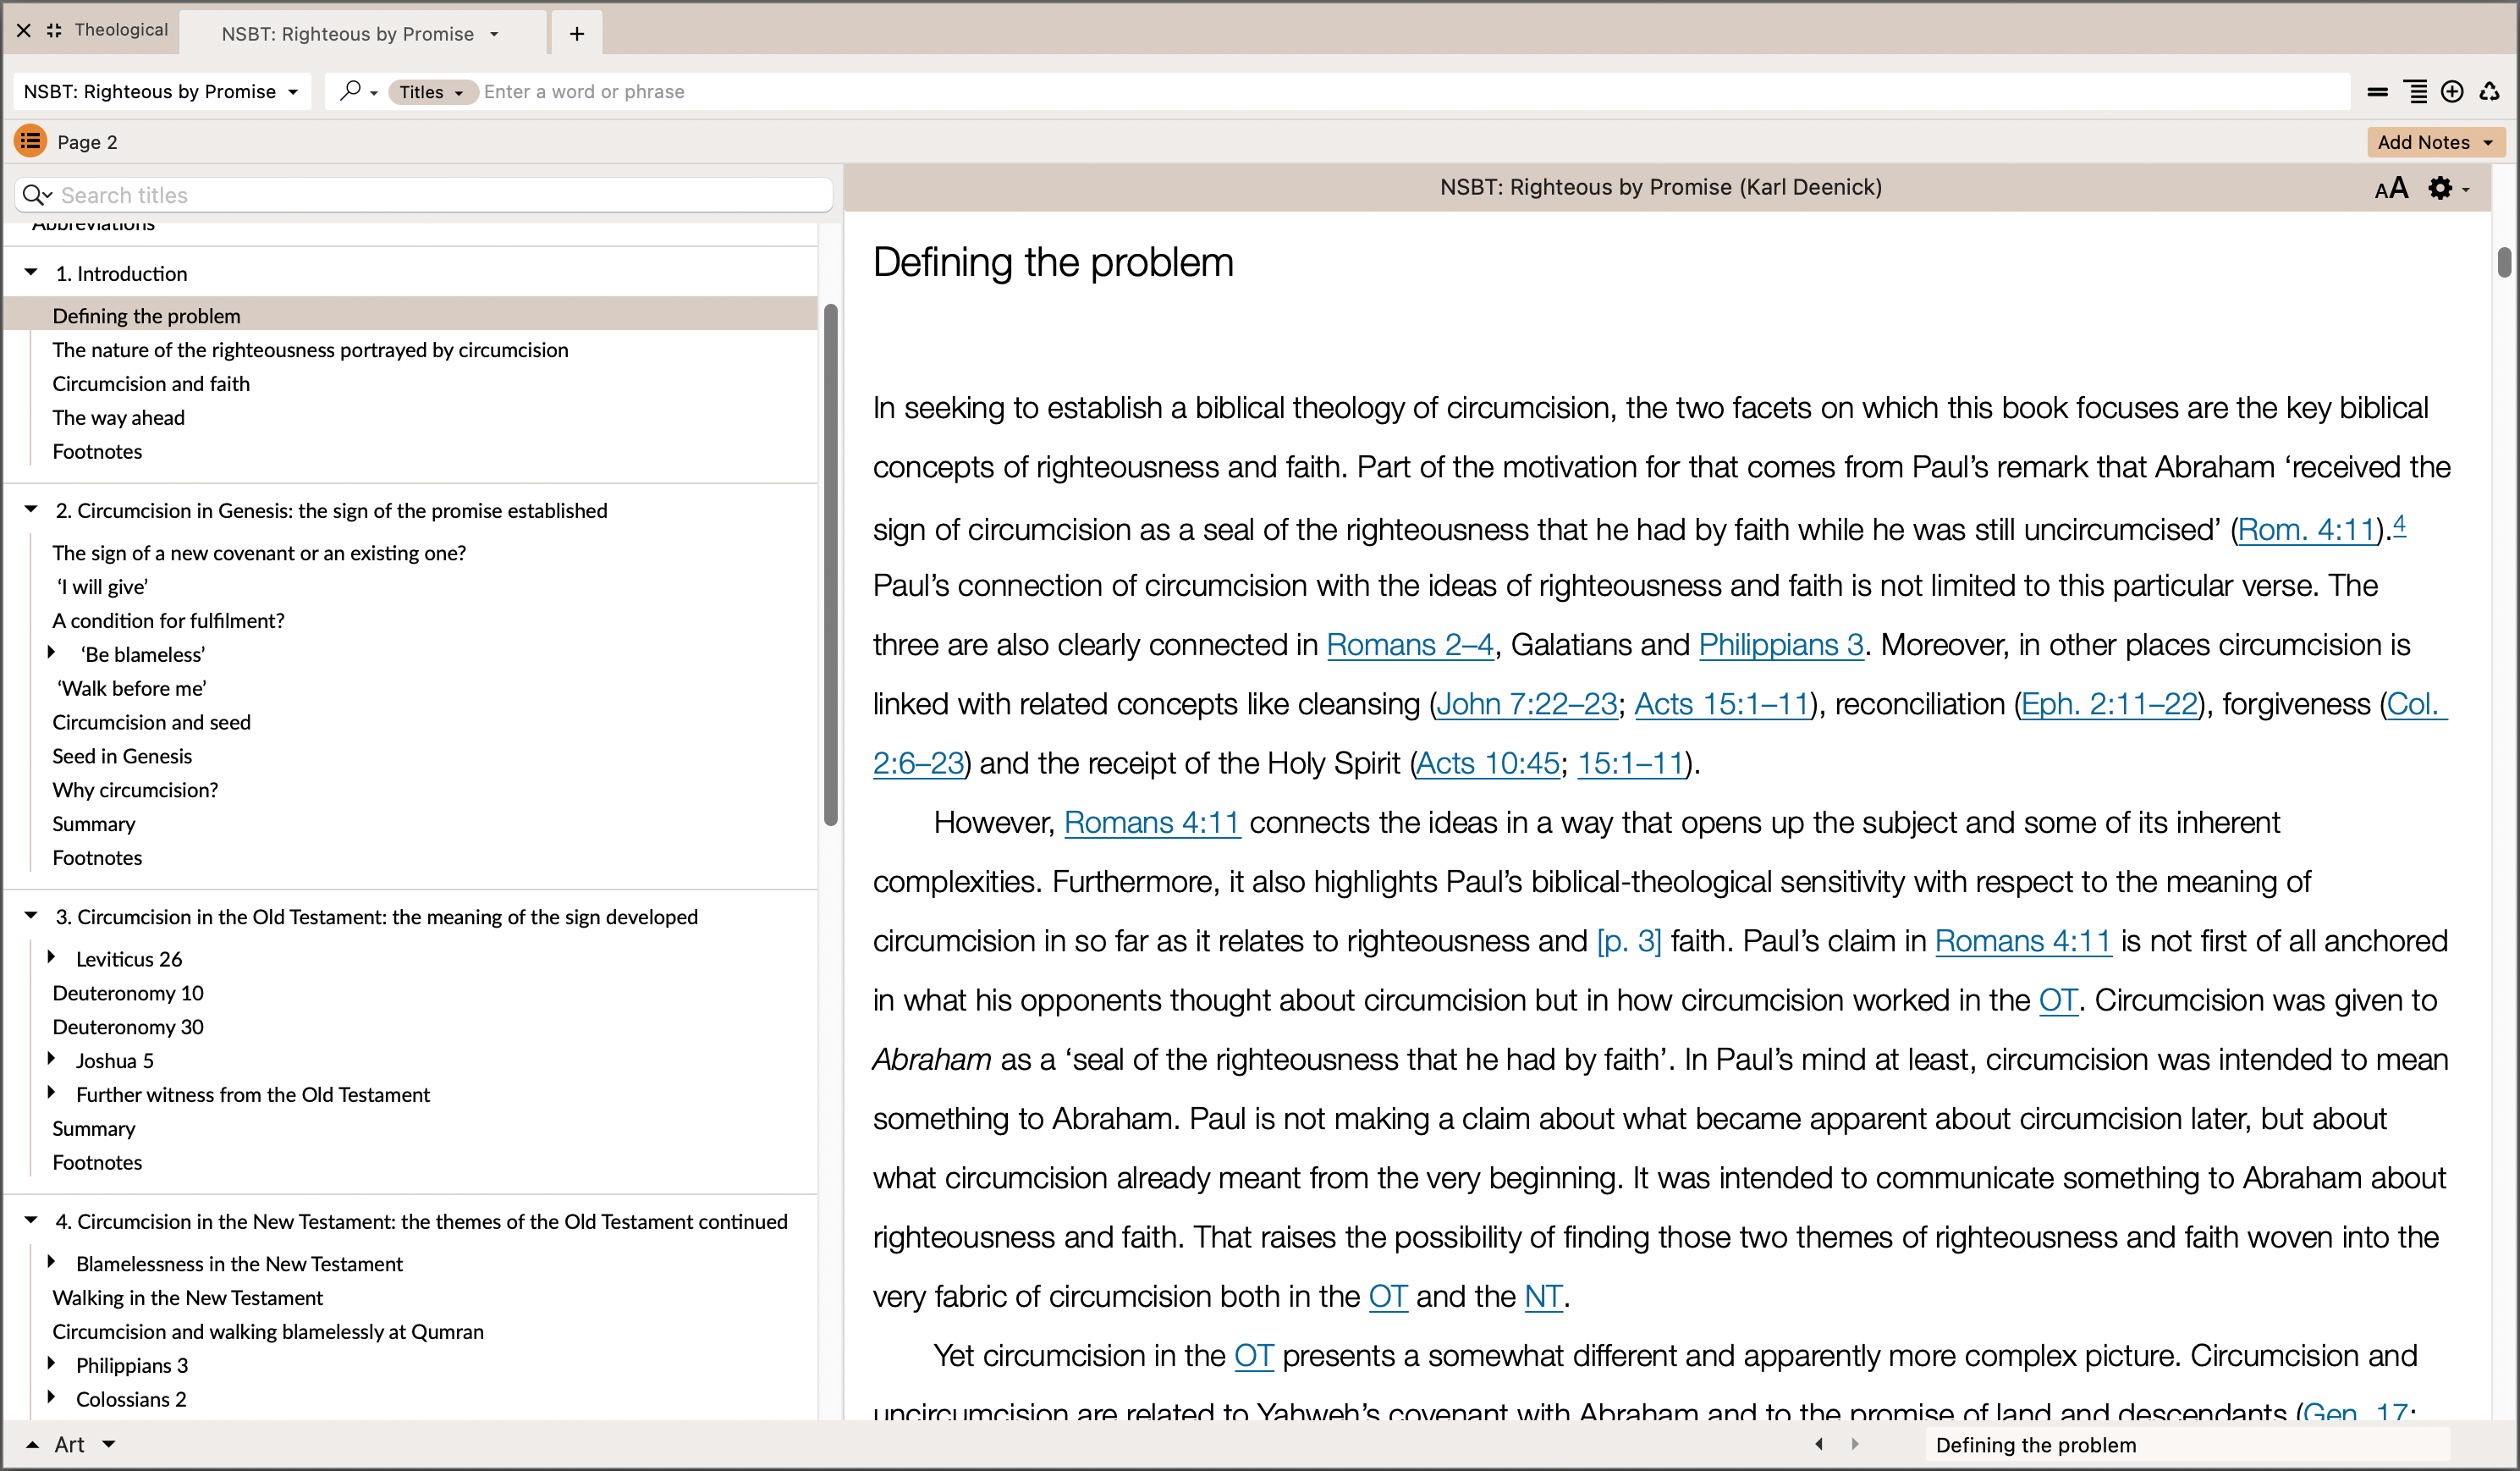Open footnote 4 superscript link

[x=2399, y=523]
